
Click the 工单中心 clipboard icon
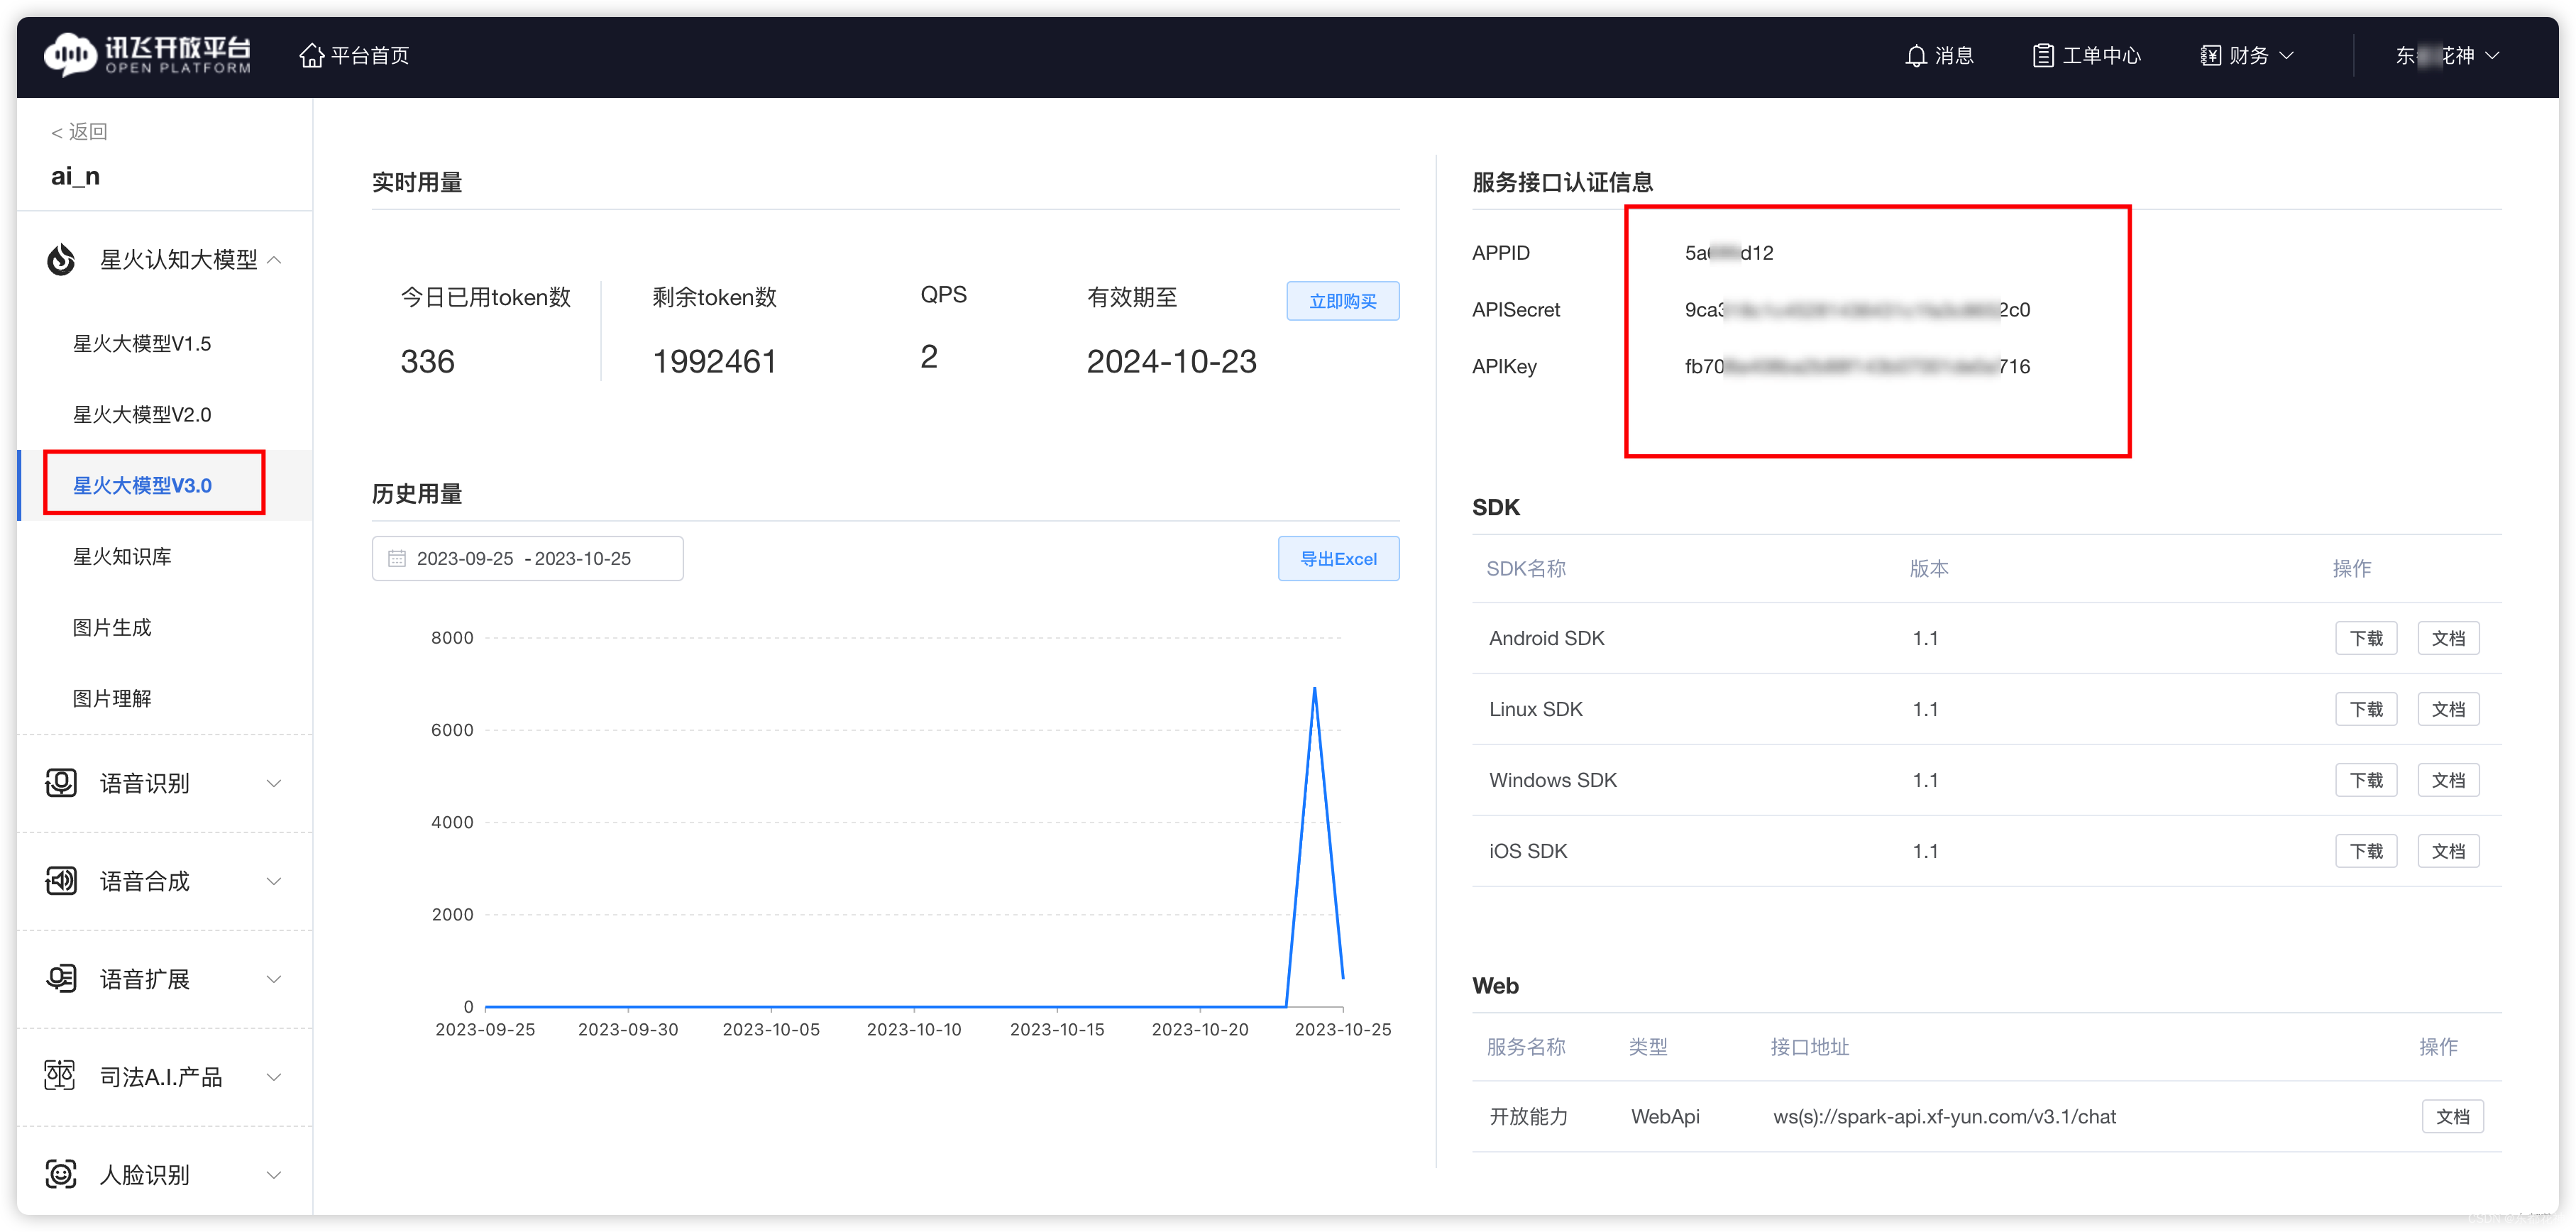tap(2043, 55)
